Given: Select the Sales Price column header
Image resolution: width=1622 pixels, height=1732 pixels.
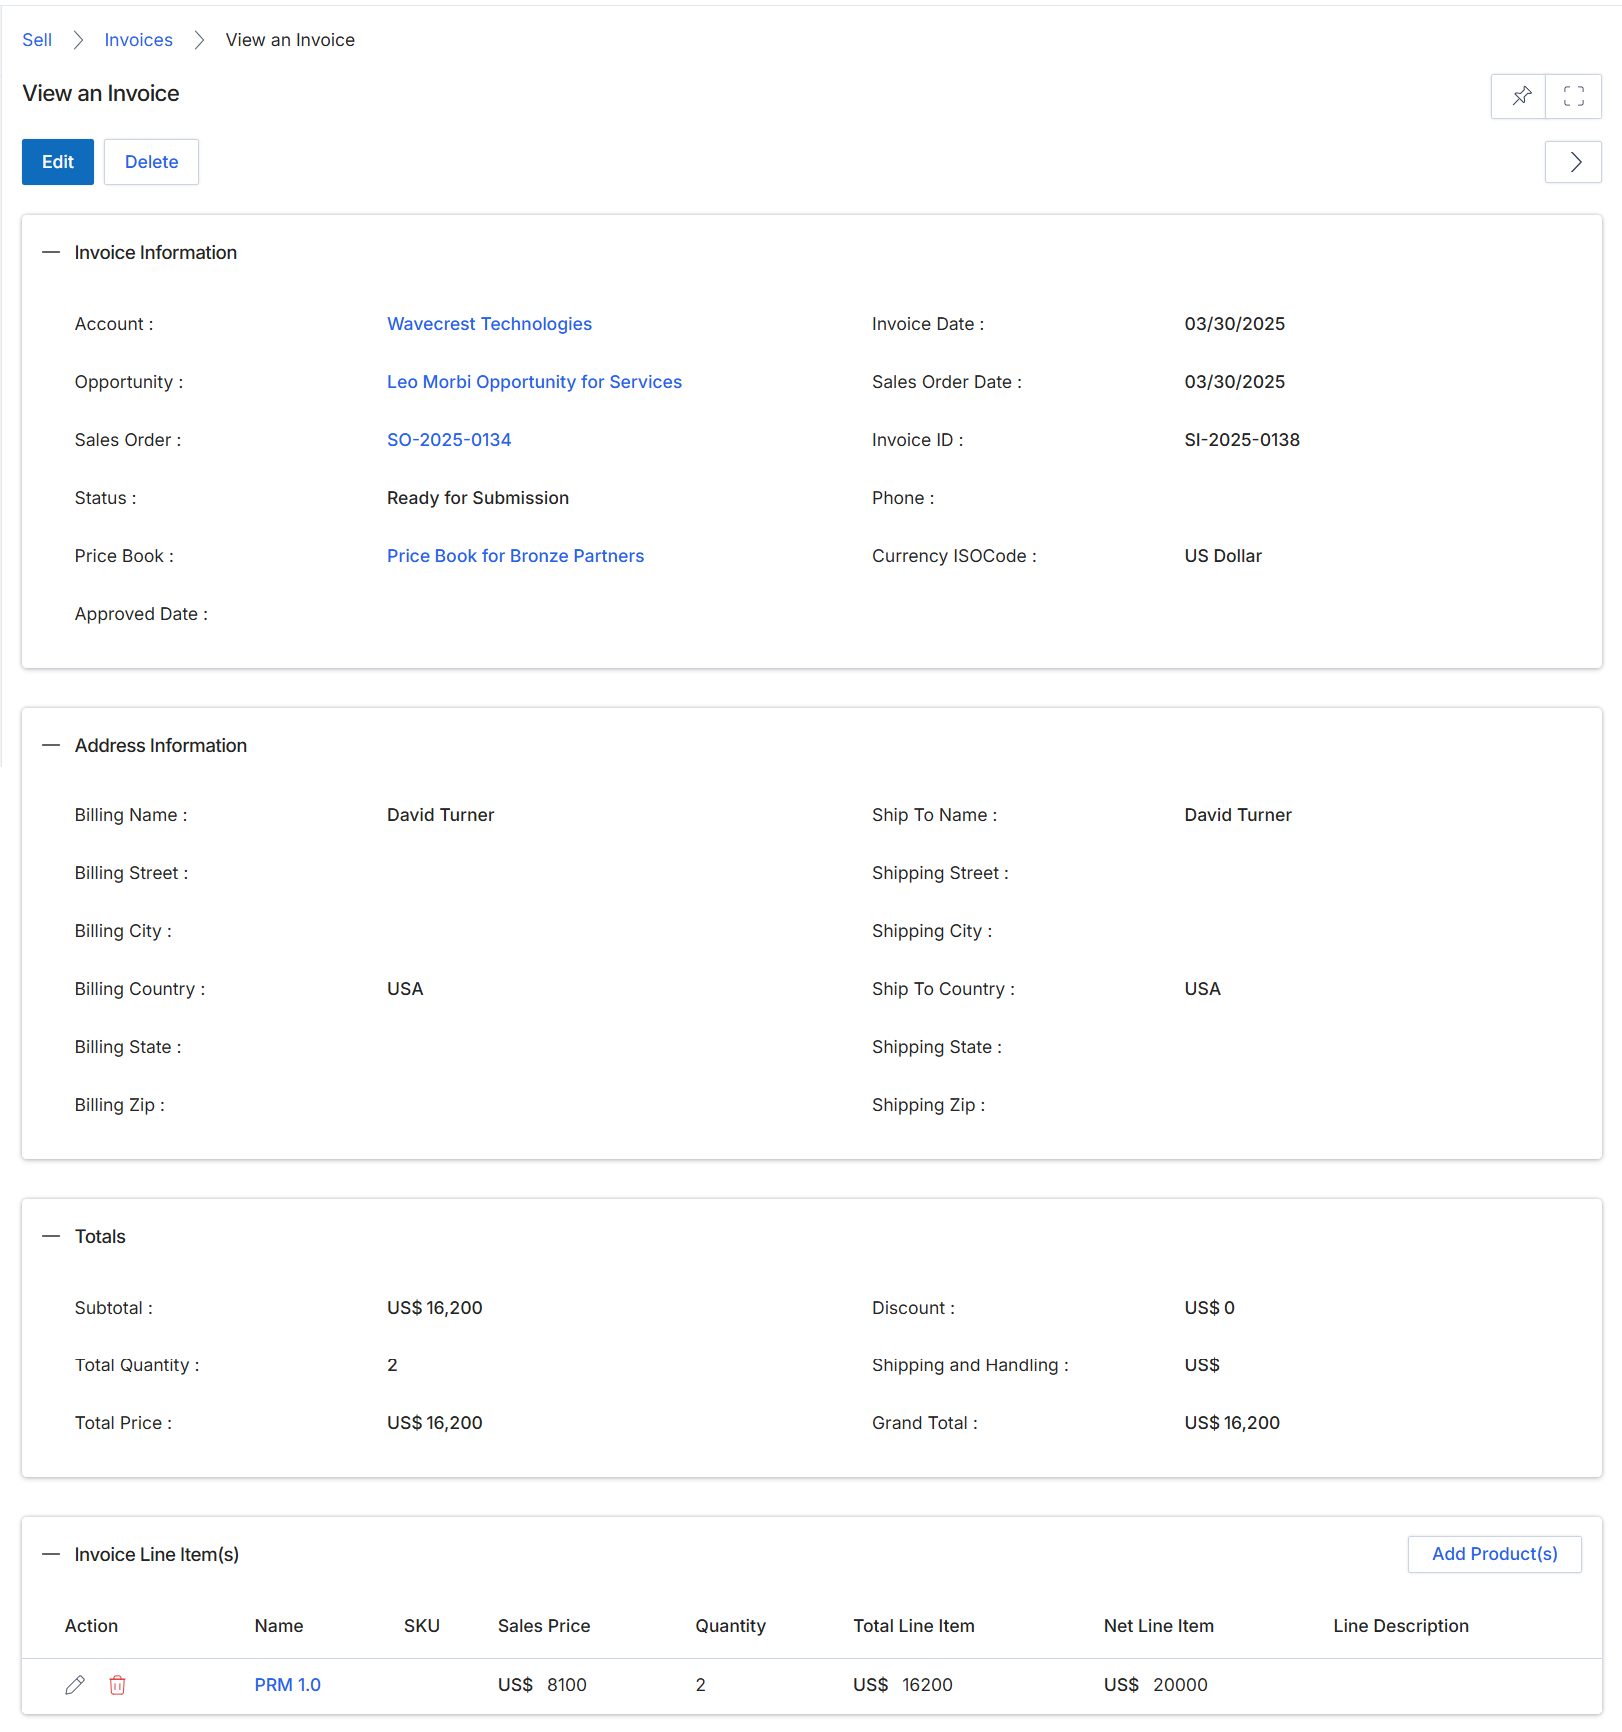Looking at the screenshot, I should (544, 1626).
